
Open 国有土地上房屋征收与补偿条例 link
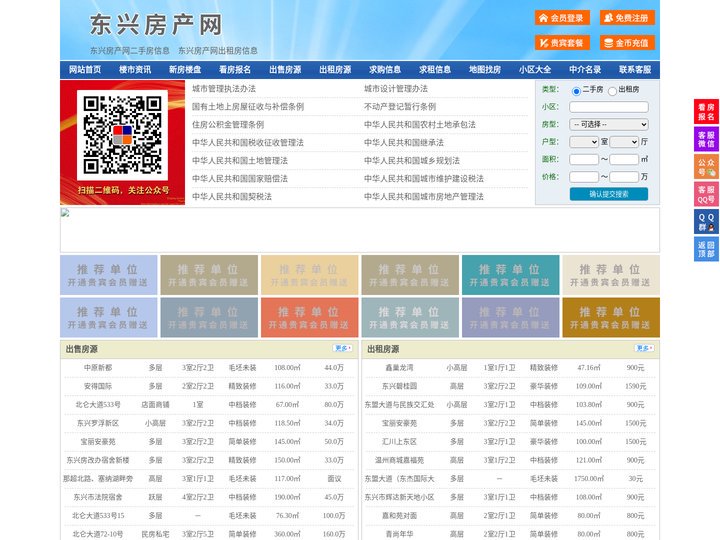click(x=248, y=107)
